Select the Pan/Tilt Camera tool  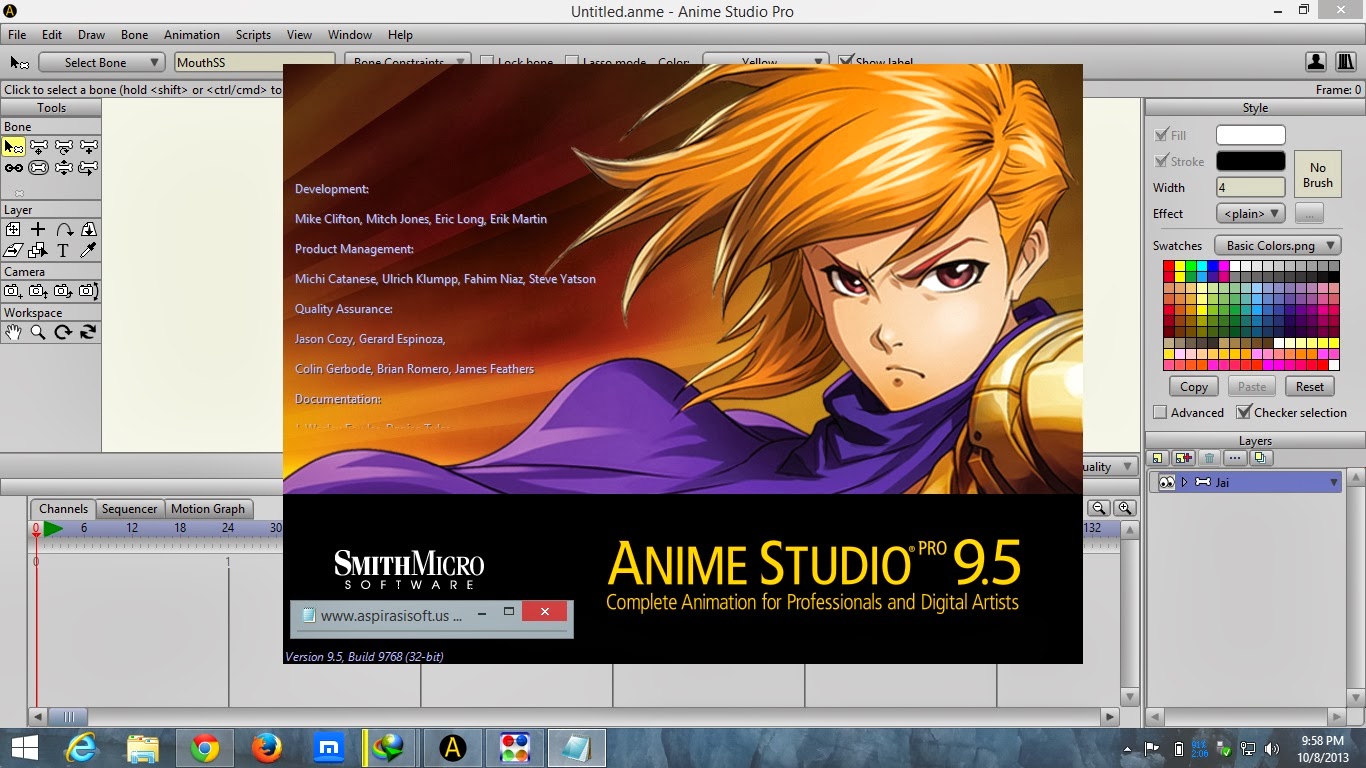tap(89, 292)
